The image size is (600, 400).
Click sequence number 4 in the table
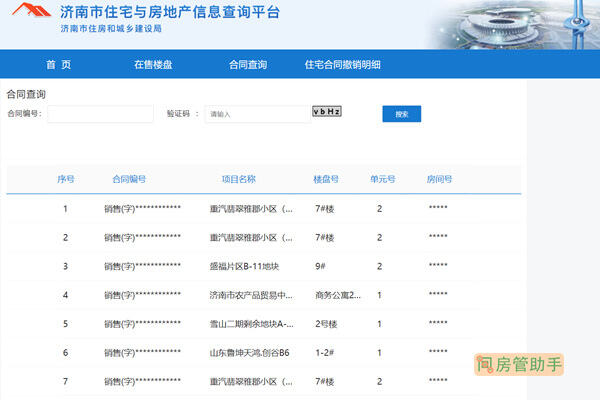[65, 295]
